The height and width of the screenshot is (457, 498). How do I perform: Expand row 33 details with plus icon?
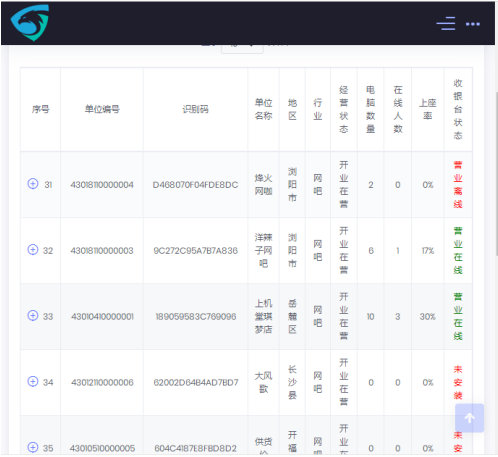(33, 316)
